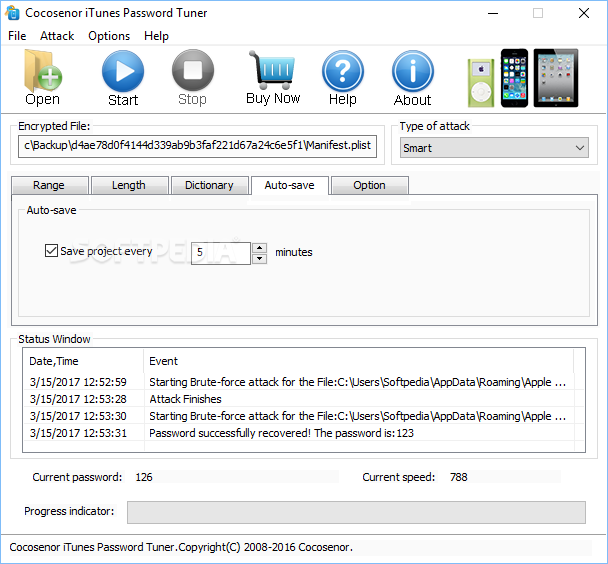Viewport: 608px width, 564px height.
Task: Click the iPad device image
Action: pyautogui.click(x=556, y=78)
